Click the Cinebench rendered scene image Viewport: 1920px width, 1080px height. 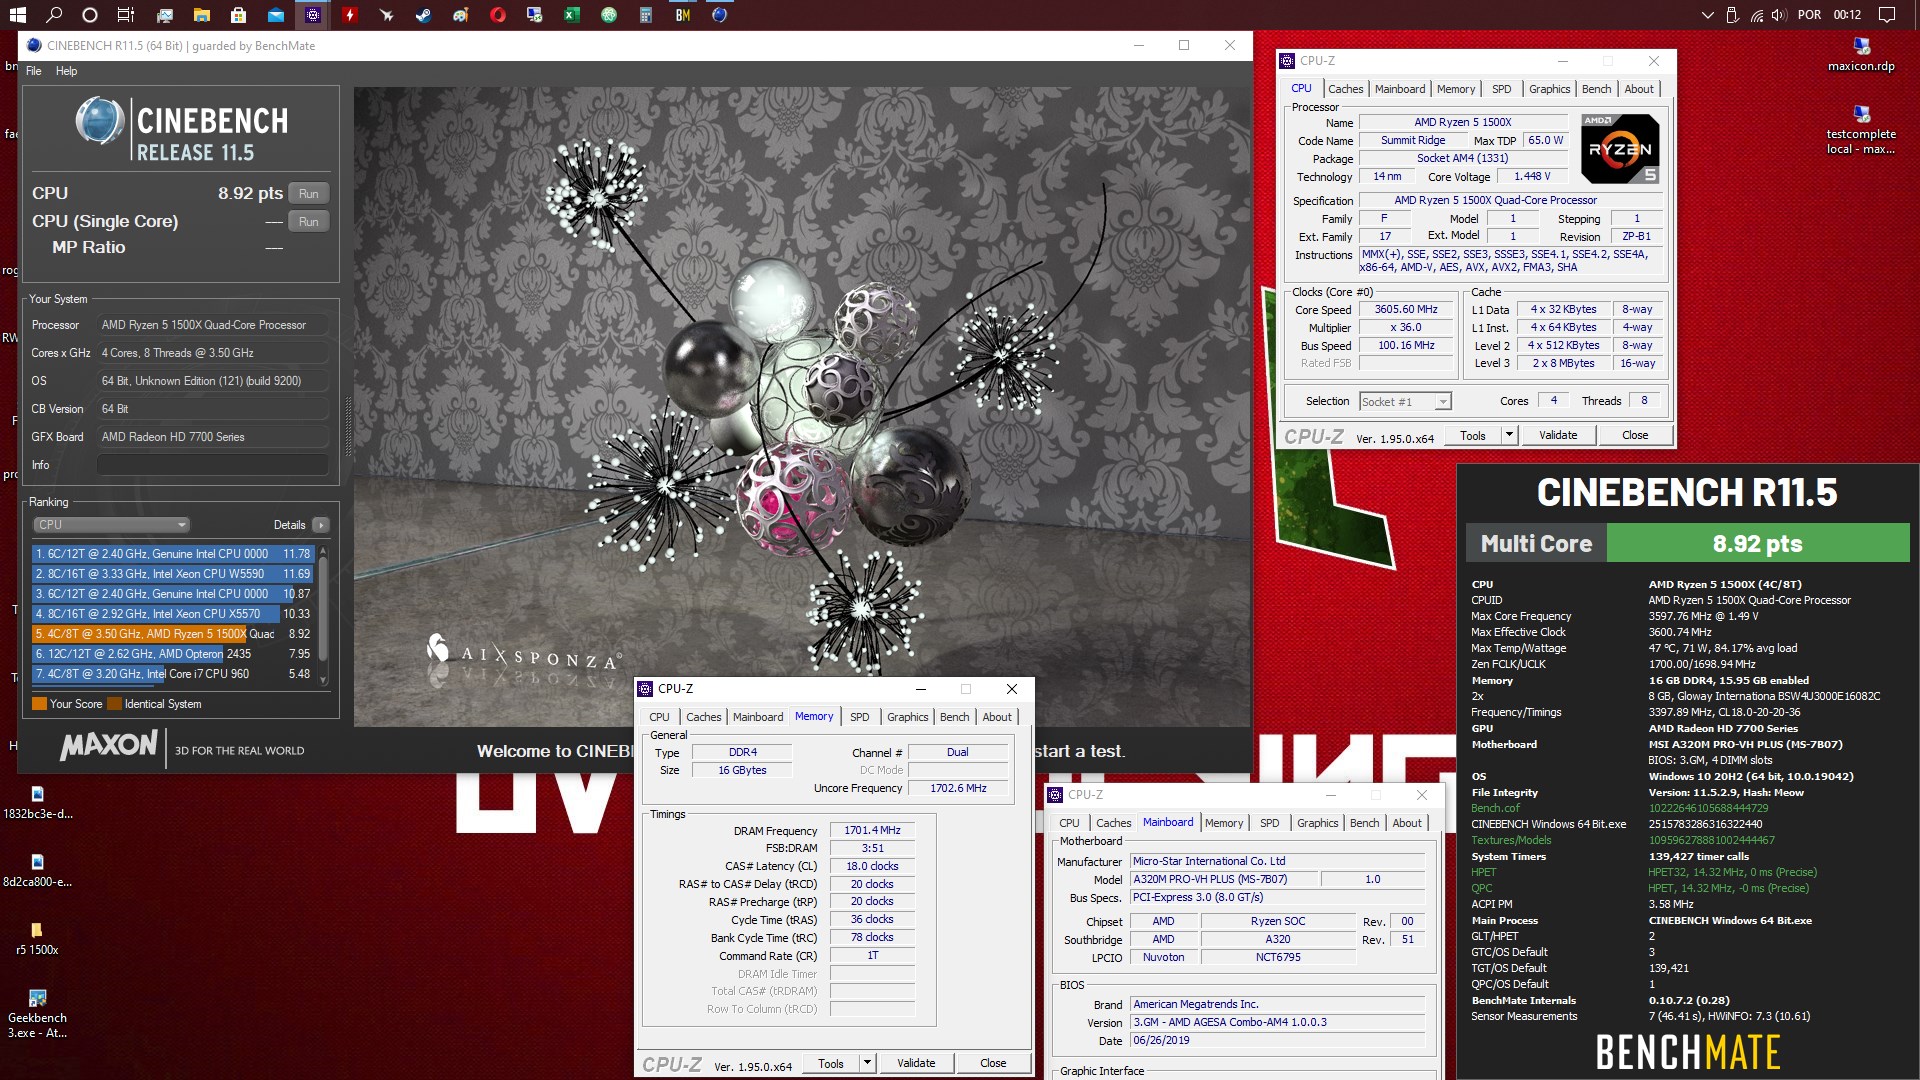pos(801,406)
